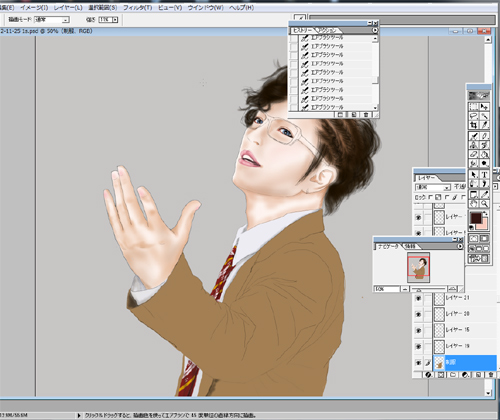Image resolution: width=500 pixels, height=420 pixels.
Task: Open painting mode dropdown in options bar
Action: pyautogui.click(x=66, y=20)
